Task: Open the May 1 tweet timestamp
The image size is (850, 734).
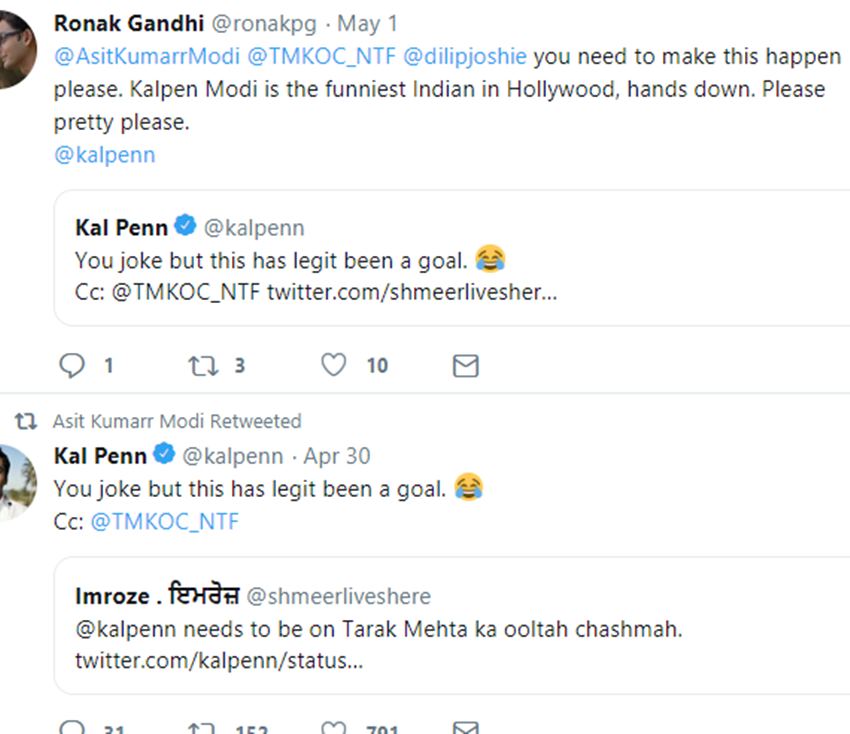Action: click(x=366, y=23)
